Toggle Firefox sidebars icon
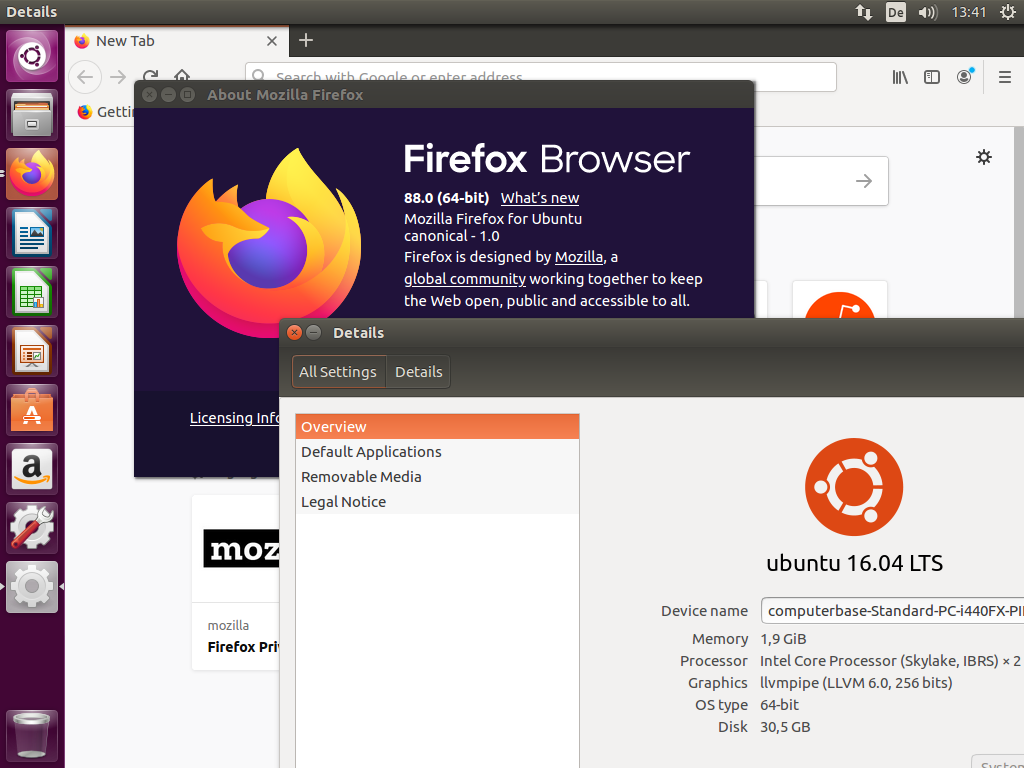 (x=932, y=77)
